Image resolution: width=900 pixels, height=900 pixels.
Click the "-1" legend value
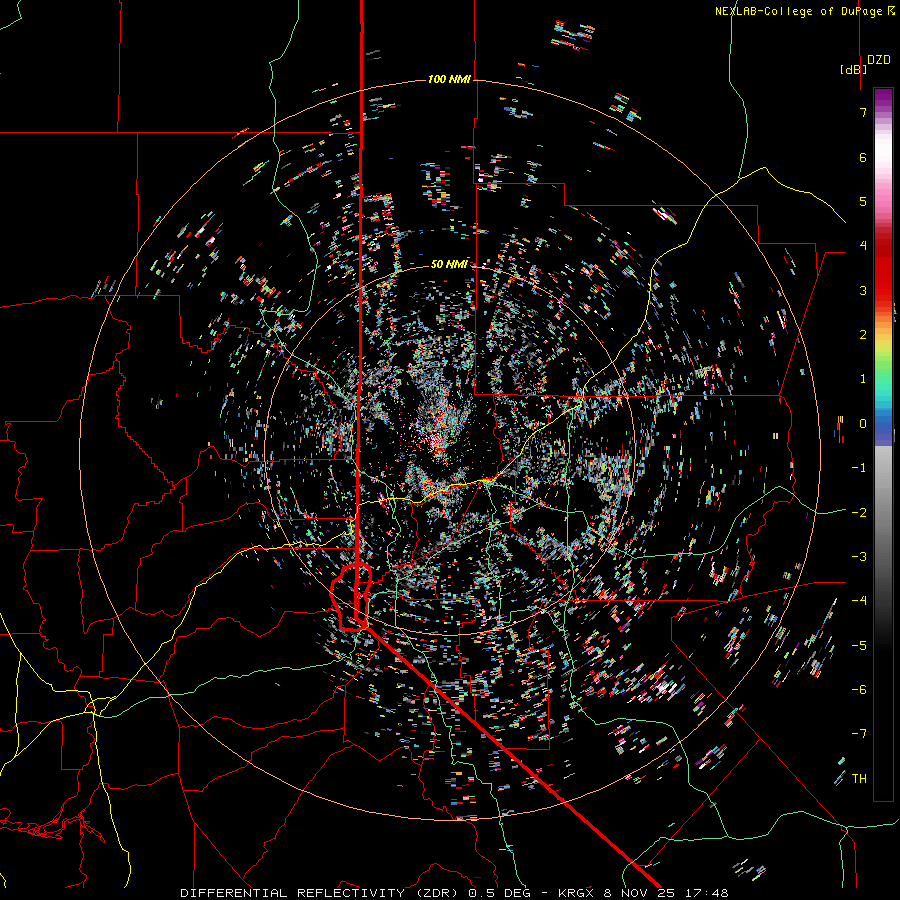tap(859, 468)
